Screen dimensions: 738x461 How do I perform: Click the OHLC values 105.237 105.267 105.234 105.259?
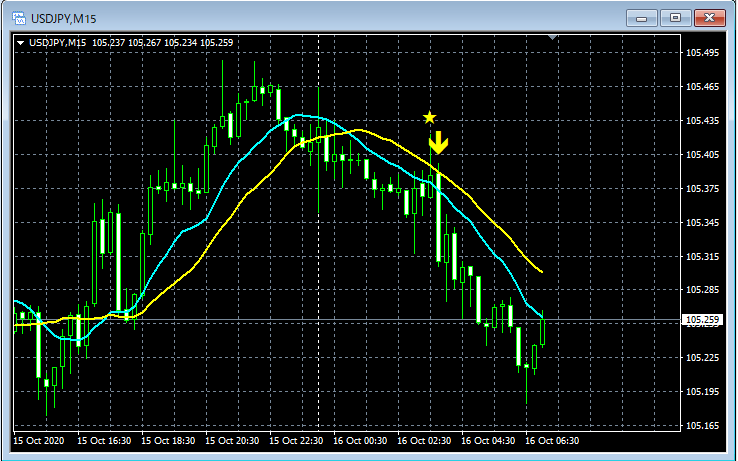coord(162,43)
